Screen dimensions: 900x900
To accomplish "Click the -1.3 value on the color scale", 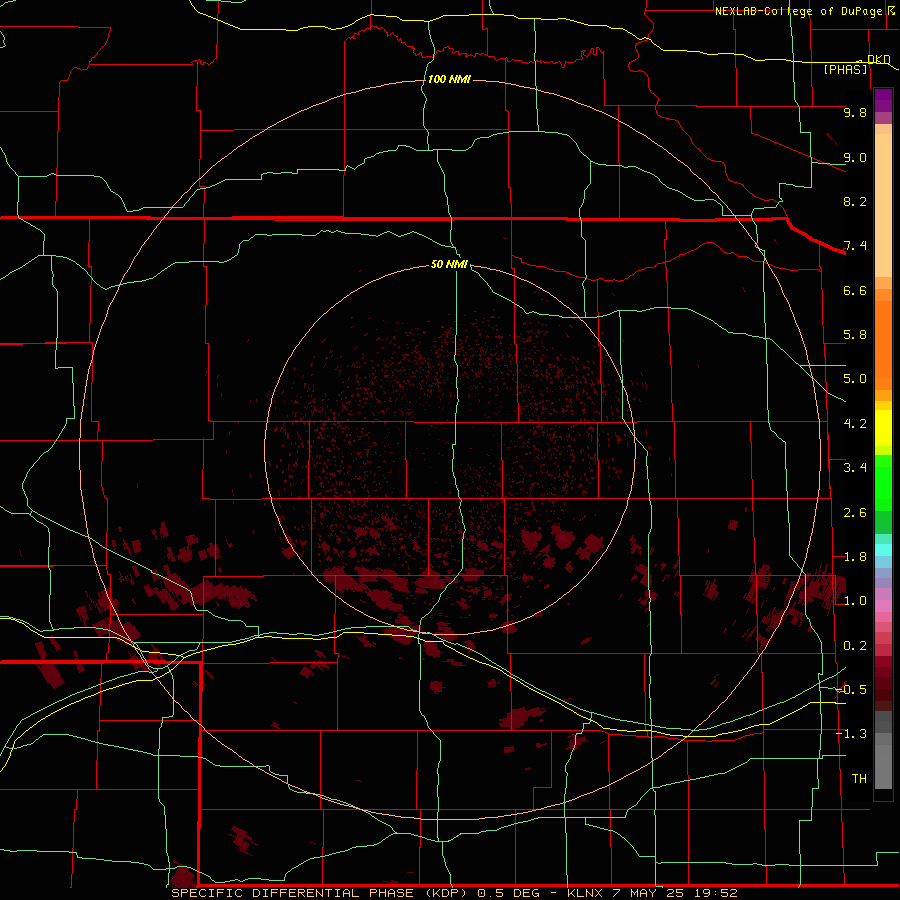I will [852, 734].
